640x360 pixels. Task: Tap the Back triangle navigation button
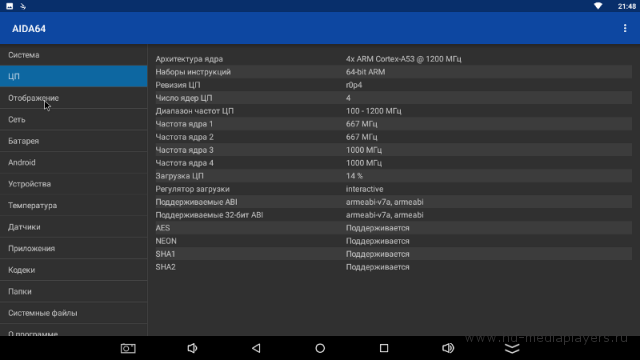pos(256,348)
